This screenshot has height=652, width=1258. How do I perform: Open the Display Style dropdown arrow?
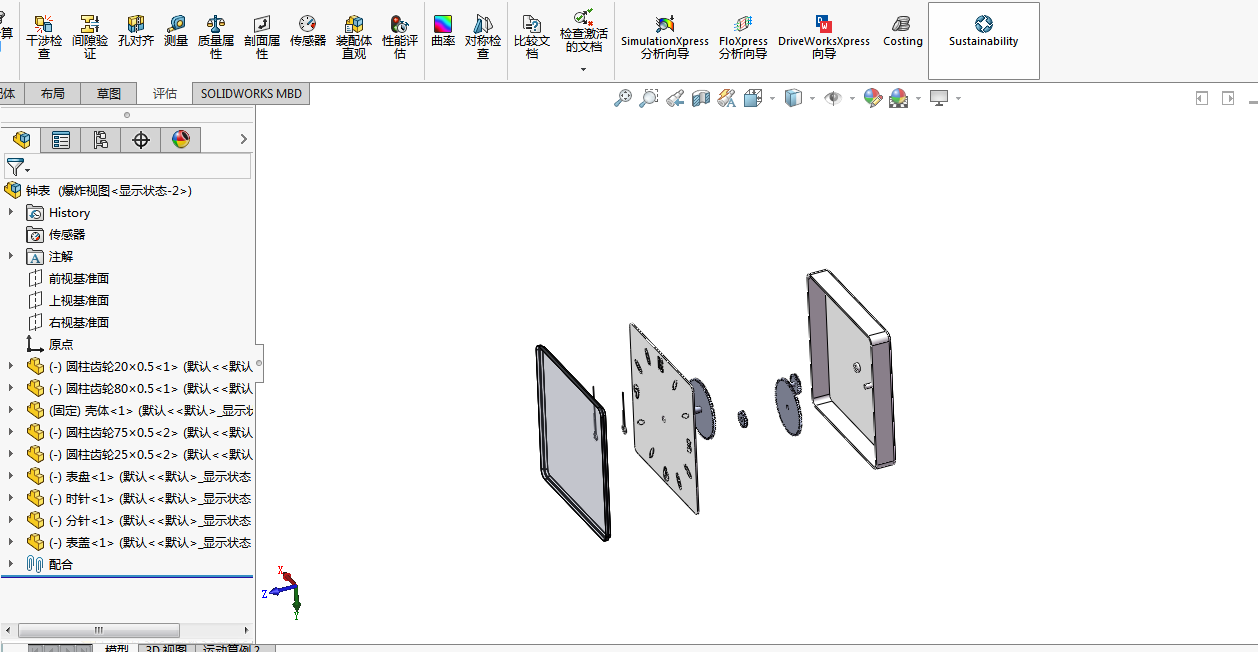pyautogui.click(x=812, y=98)
